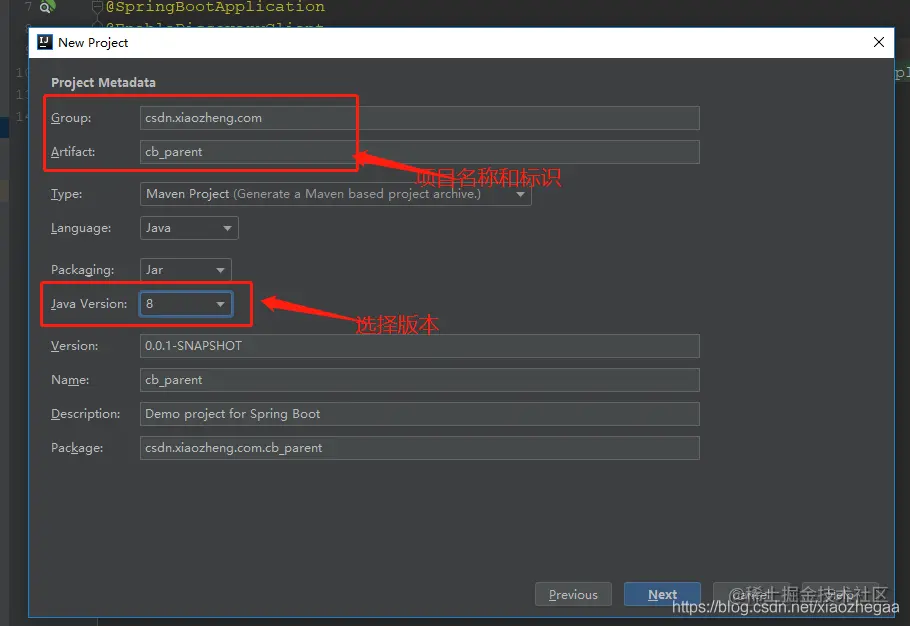Click the Artifact label
Viewport: 910px width, 626px height.
[73, 152]
